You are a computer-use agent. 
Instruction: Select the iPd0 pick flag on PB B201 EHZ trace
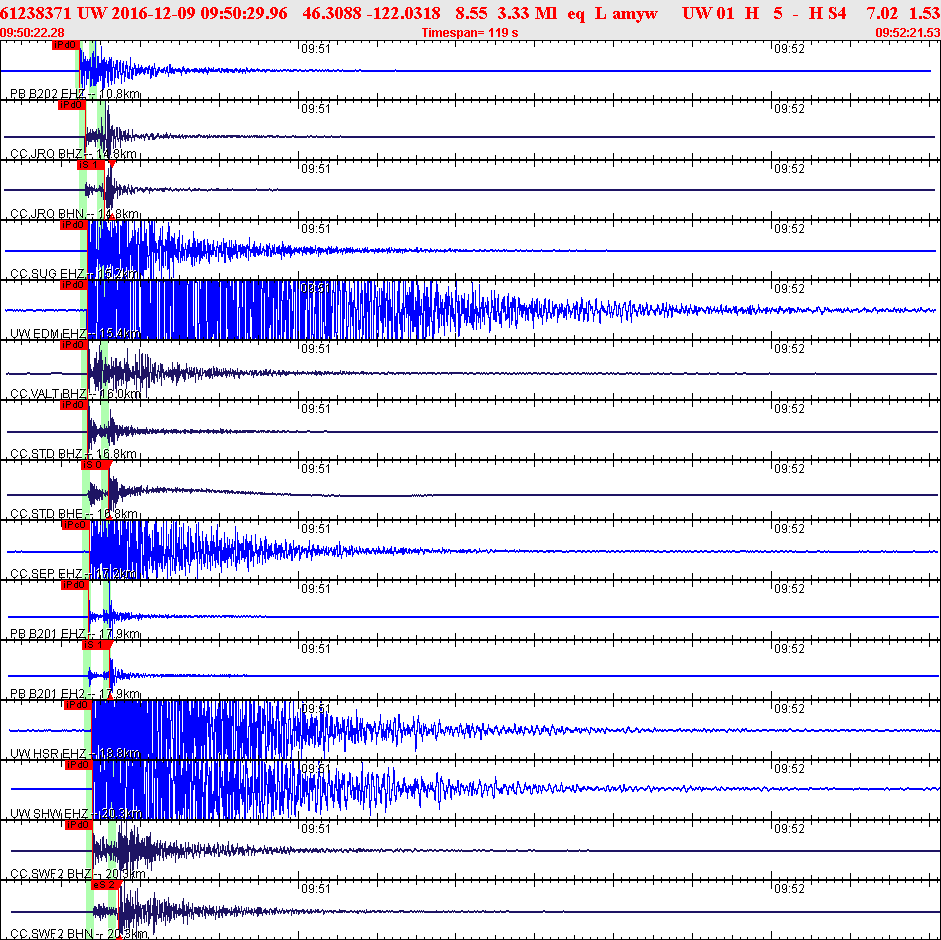pyautogui.click(x=75, y=585)
